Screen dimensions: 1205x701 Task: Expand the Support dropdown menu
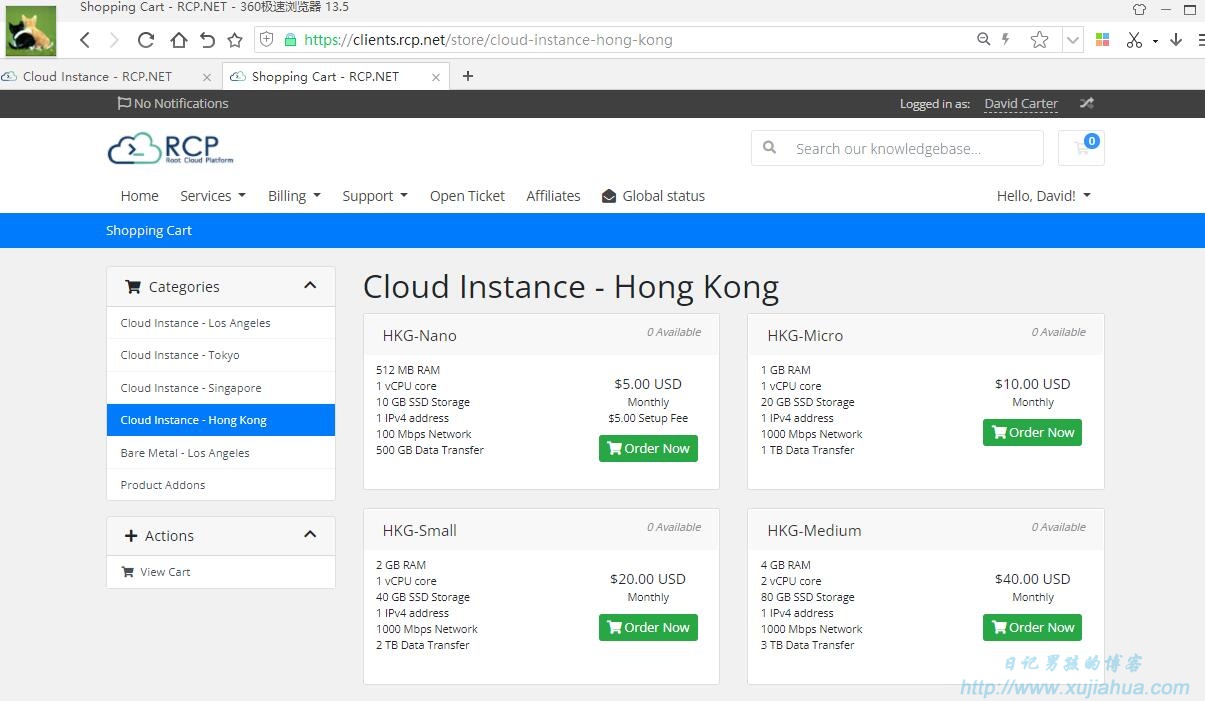click(x=375, y=196)
